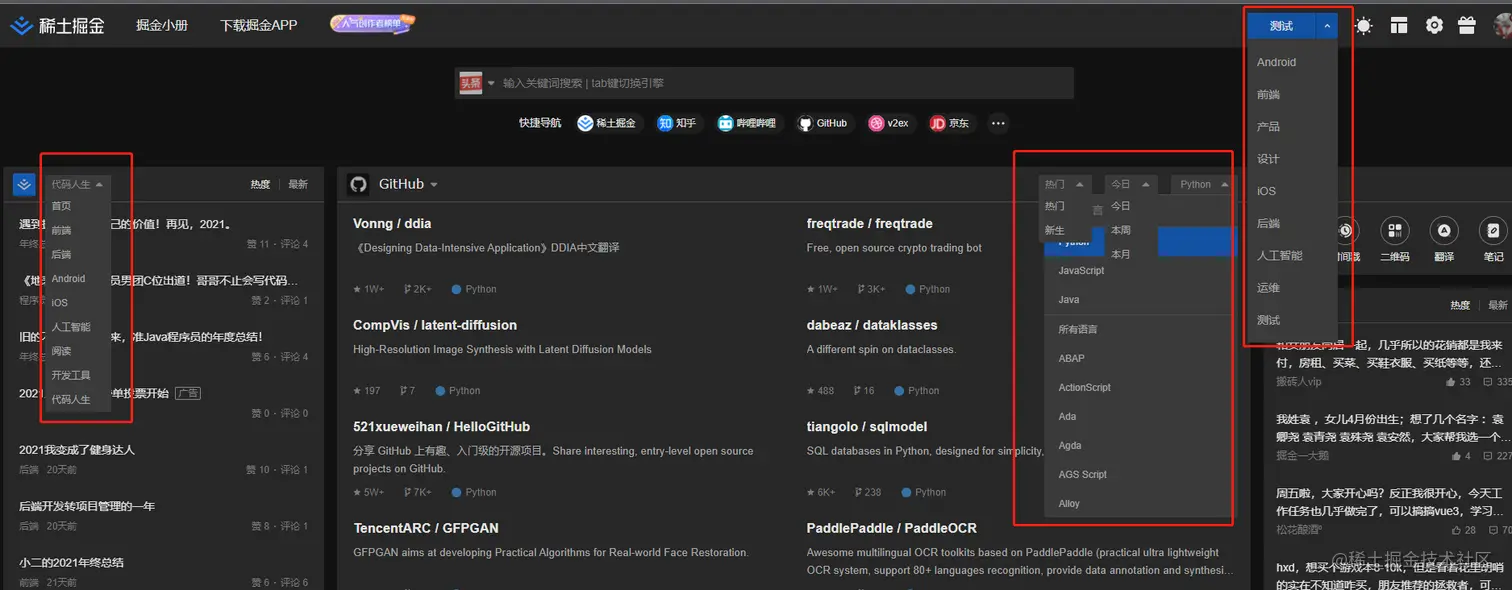Select 所有语言 in the language list
Screen dimensions: 1512x590
[x=1078, y=329]
